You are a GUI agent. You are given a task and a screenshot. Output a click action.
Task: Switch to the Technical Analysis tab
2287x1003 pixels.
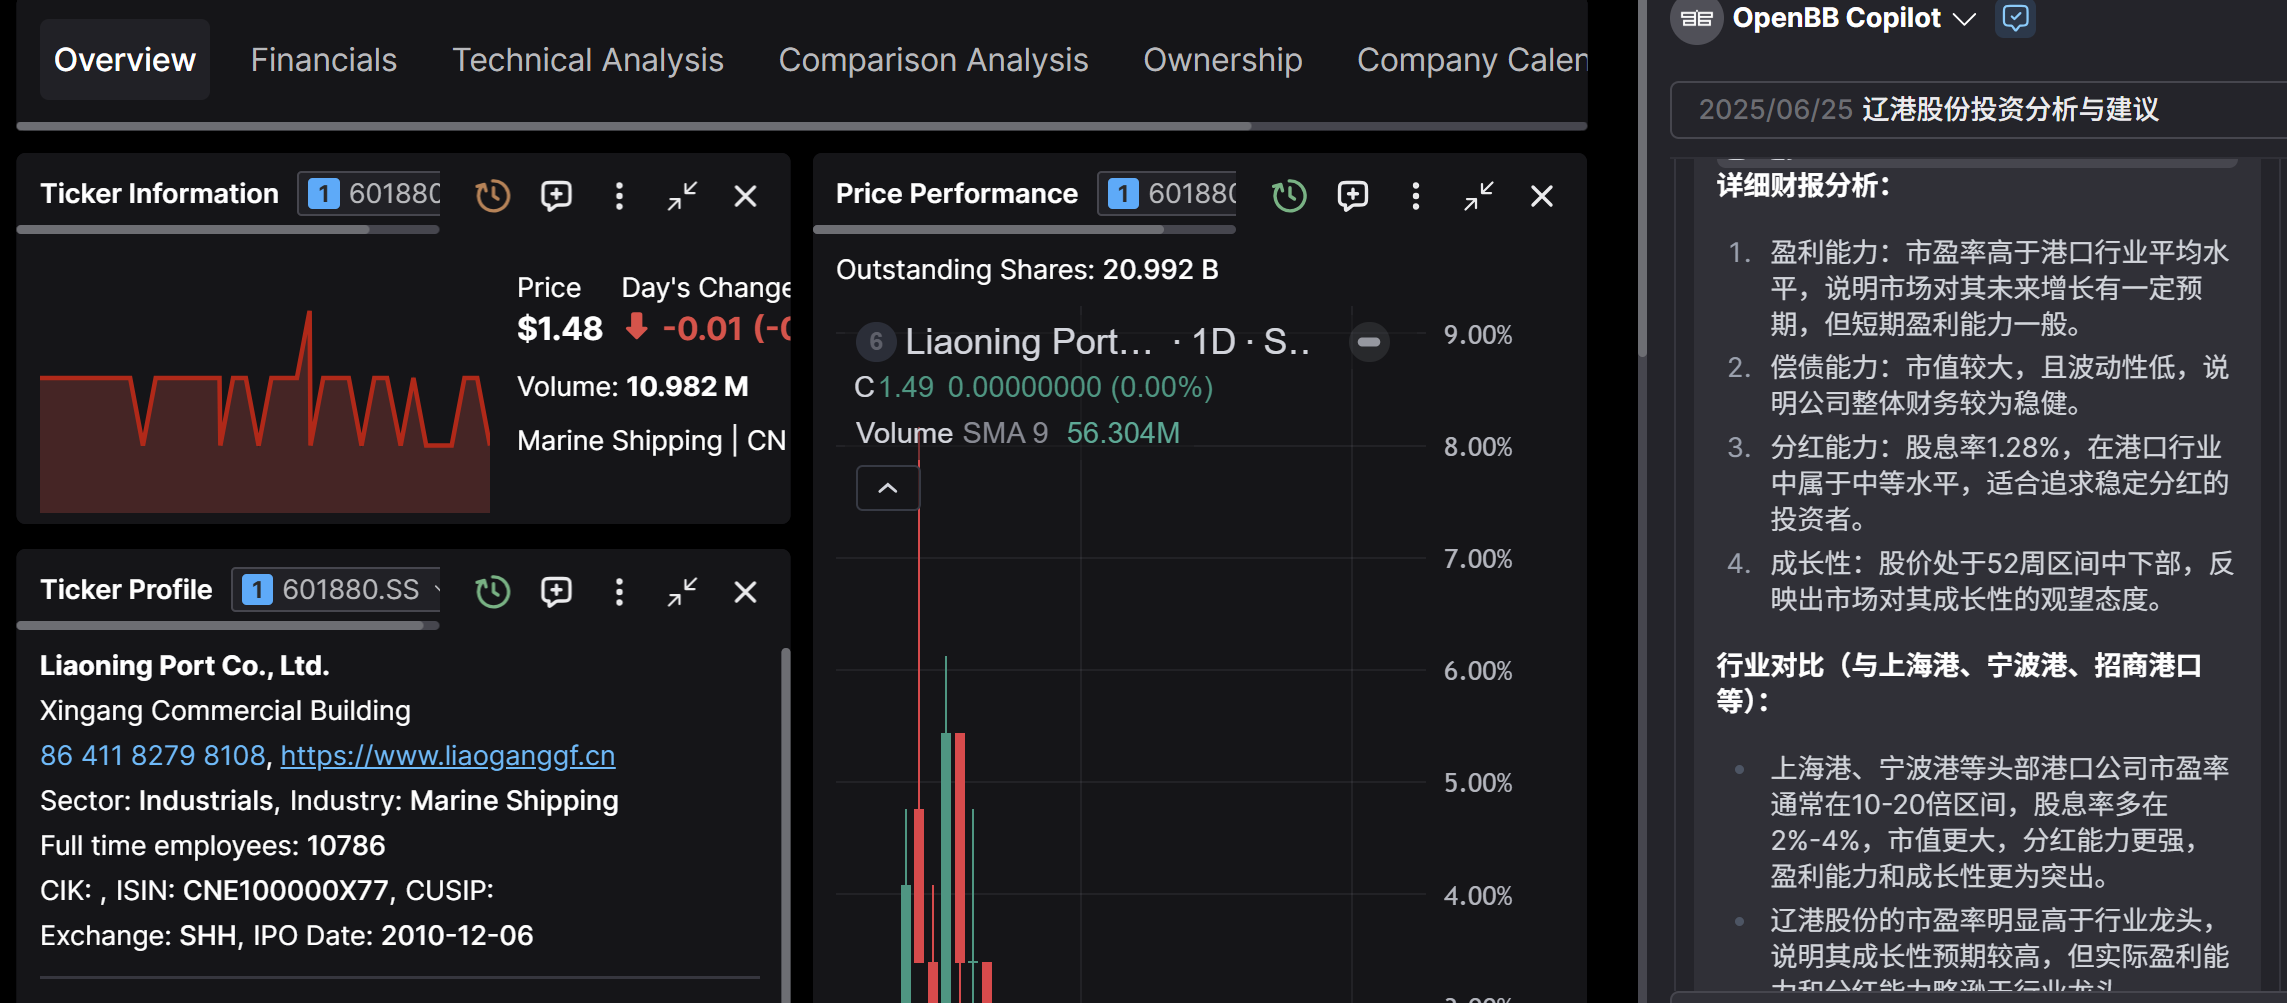[x=588, y=60]
